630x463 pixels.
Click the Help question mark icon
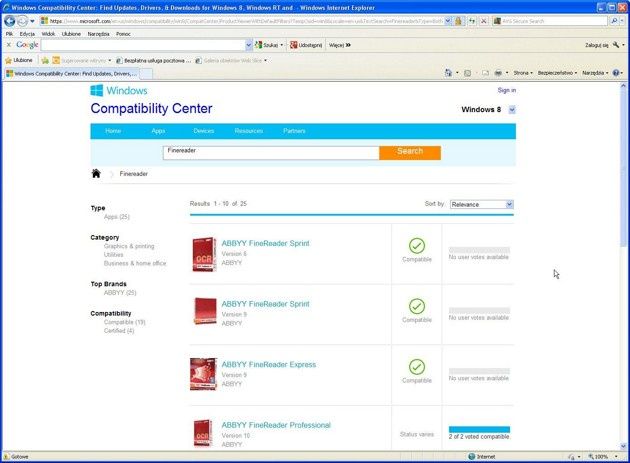point(616,73)
